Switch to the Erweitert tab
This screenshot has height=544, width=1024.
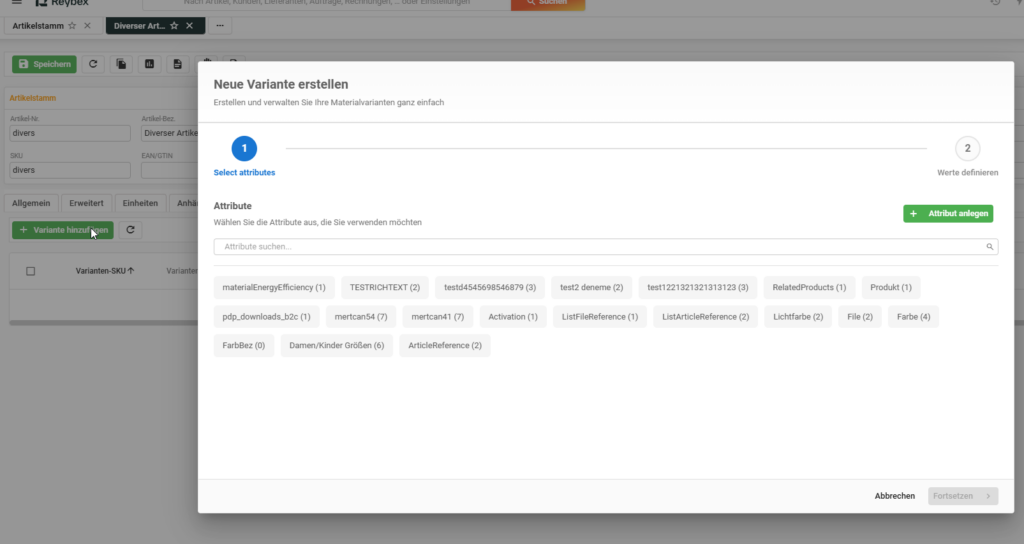coord(86,203)
